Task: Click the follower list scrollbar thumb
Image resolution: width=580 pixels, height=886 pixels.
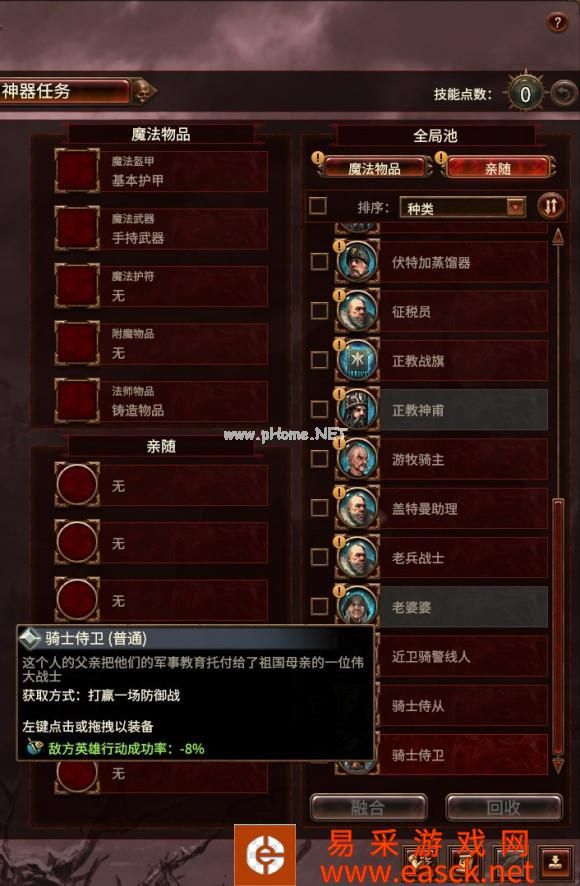Action: pyautogui.click(x=558, y=627)
